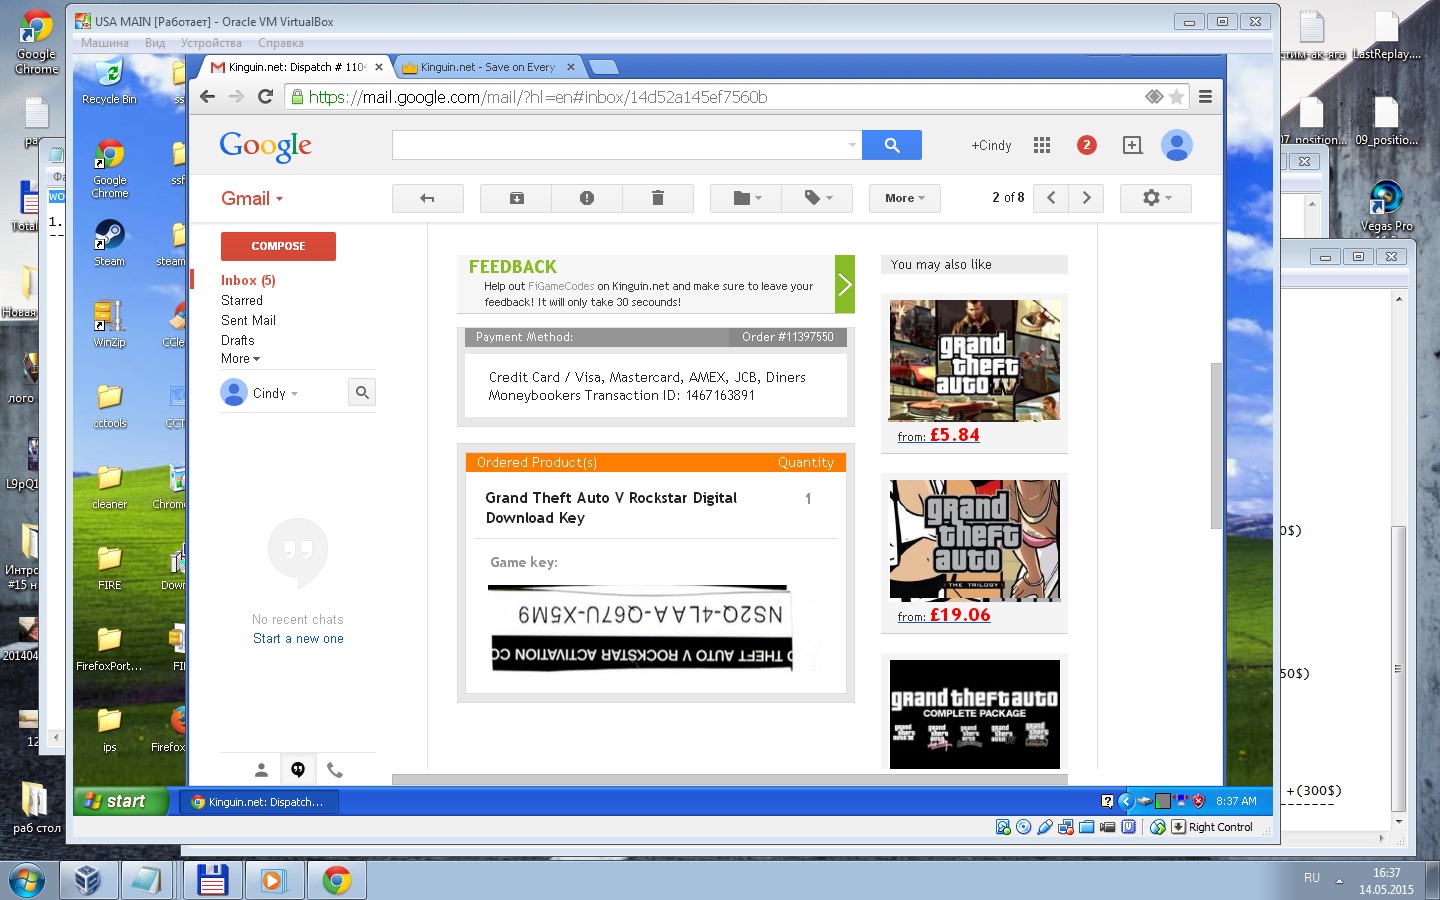Image resolution: width=1440 pixels, height=900 pixels.
Task: Open the Windows 7 Start orb
Action: pyautogui.click(x=25, y=881)
